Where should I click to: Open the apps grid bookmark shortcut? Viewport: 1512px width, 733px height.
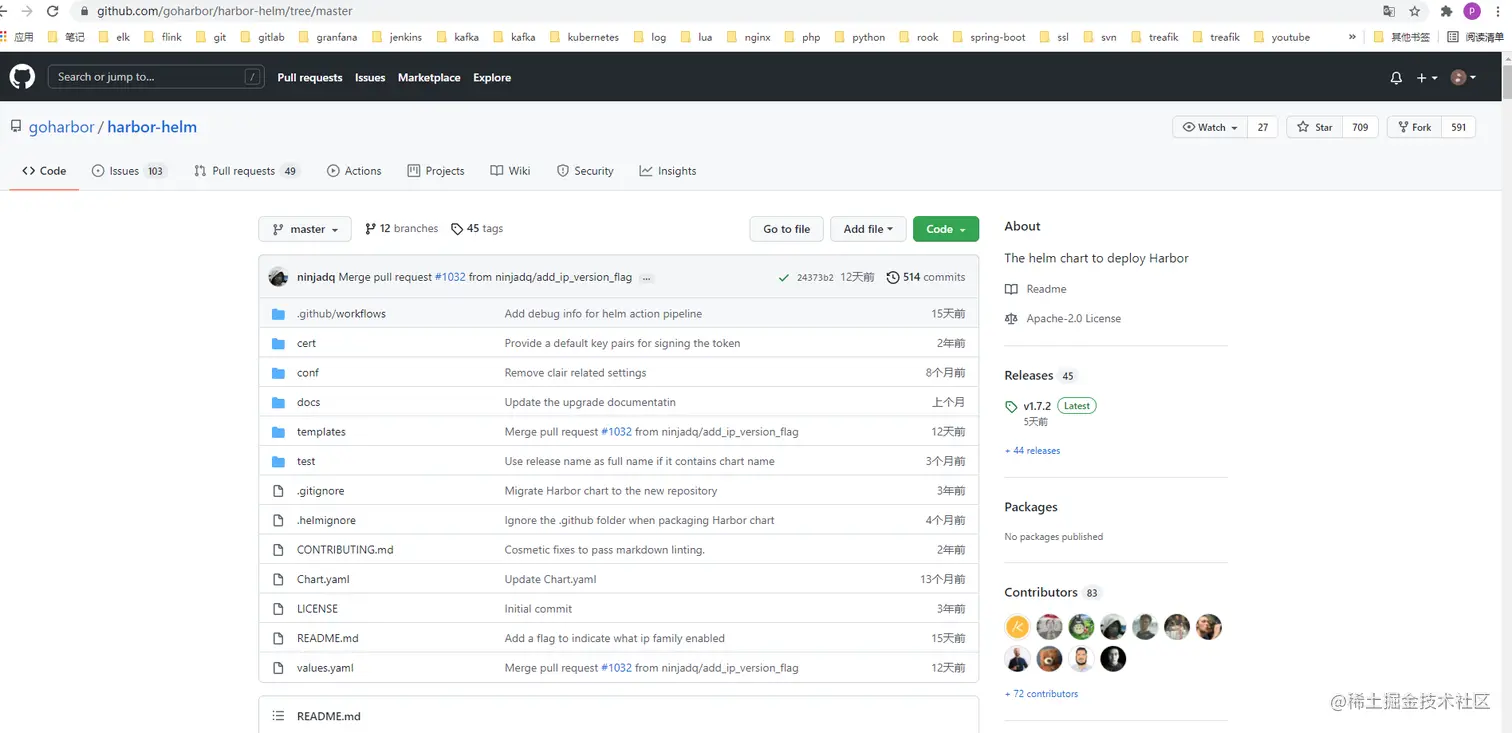point(18,37)
